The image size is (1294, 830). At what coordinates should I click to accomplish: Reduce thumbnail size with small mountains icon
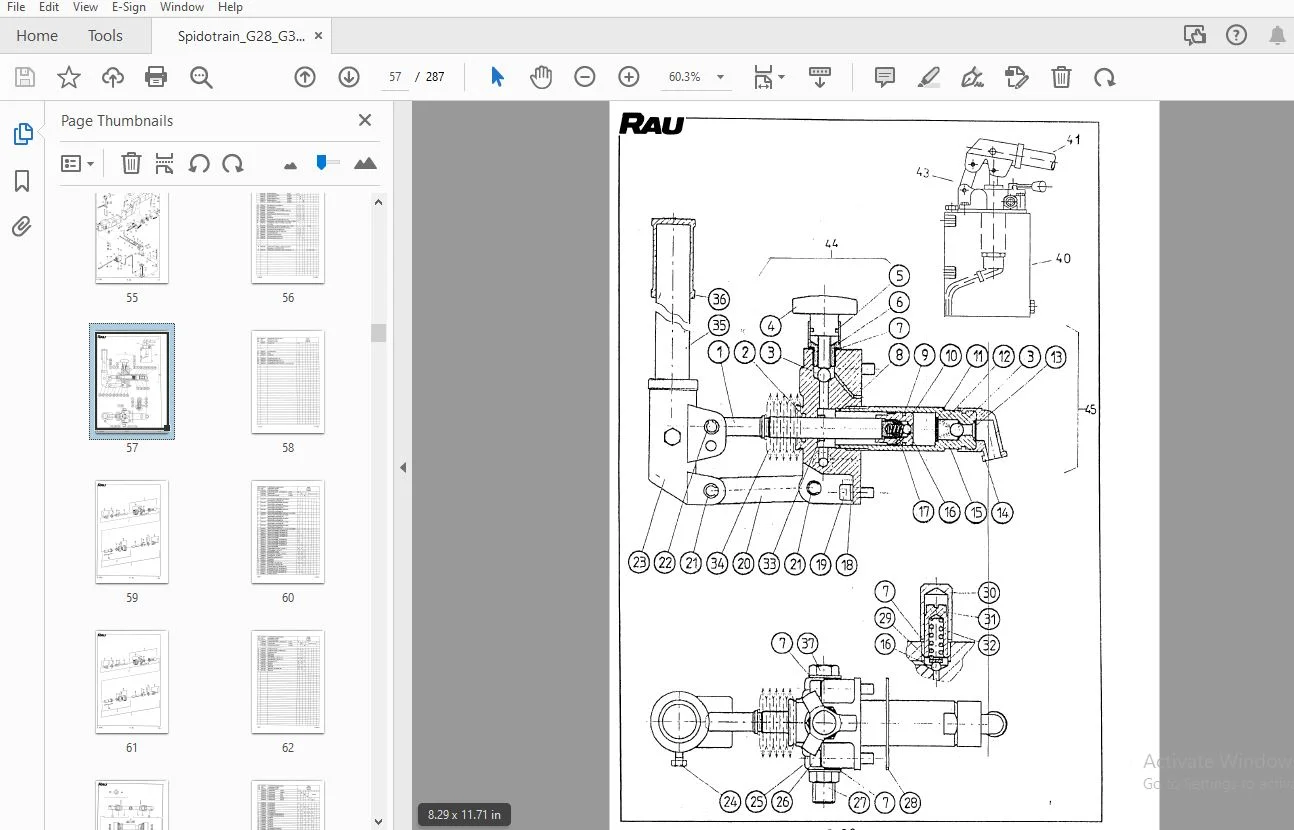pyautogui.click(x=291, y=164)
